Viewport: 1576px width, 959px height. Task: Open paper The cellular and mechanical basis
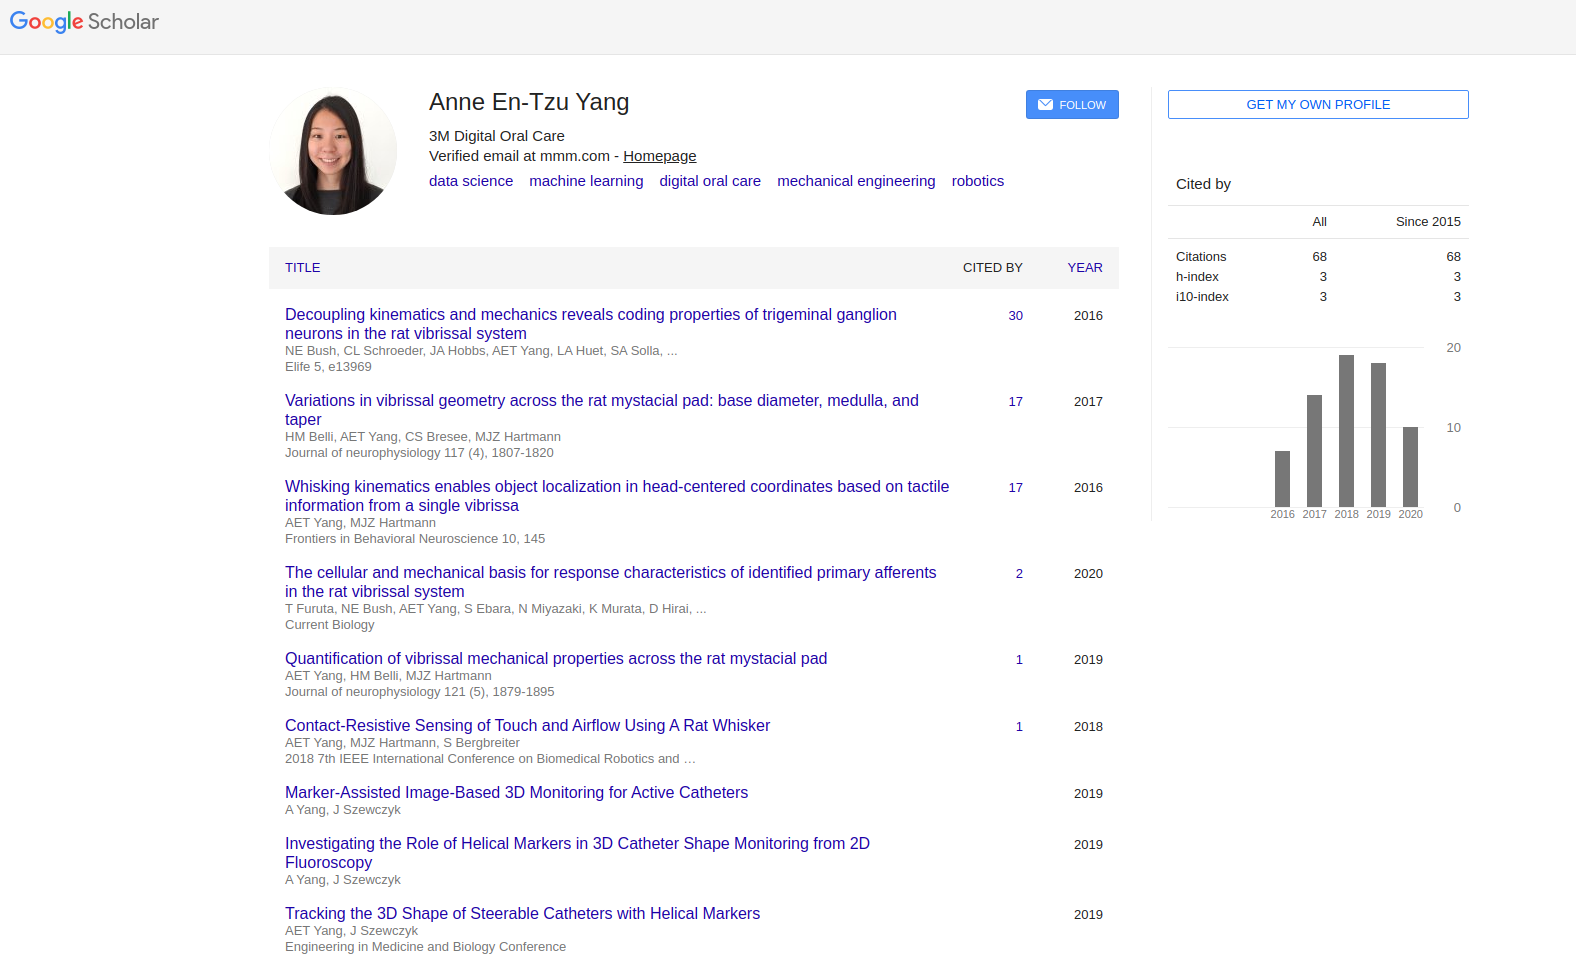point(611,582)
